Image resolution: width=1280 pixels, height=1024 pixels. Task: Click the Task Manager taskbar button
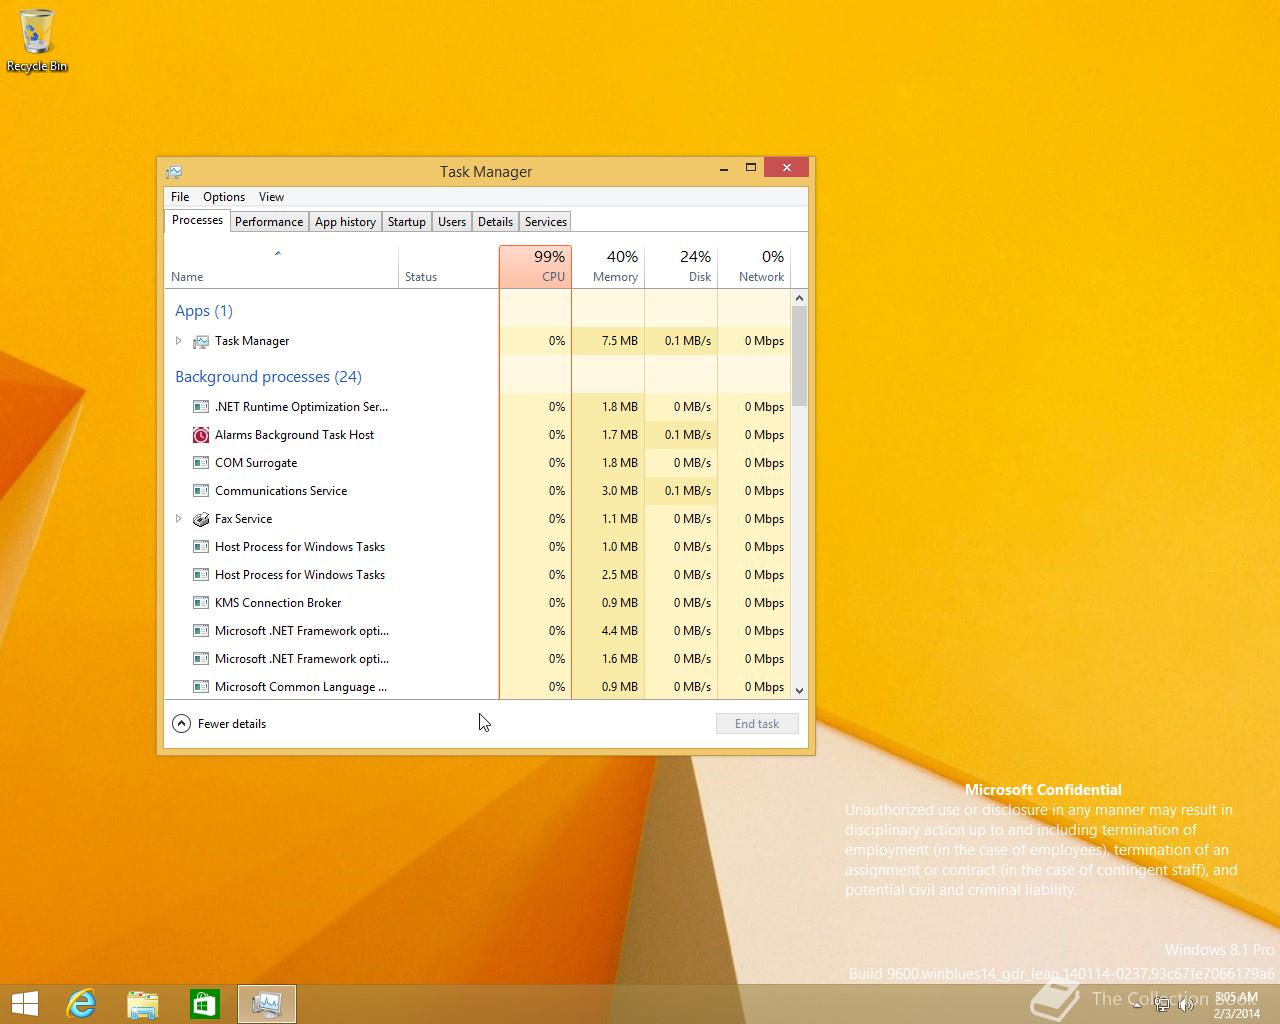(267, 1004)
